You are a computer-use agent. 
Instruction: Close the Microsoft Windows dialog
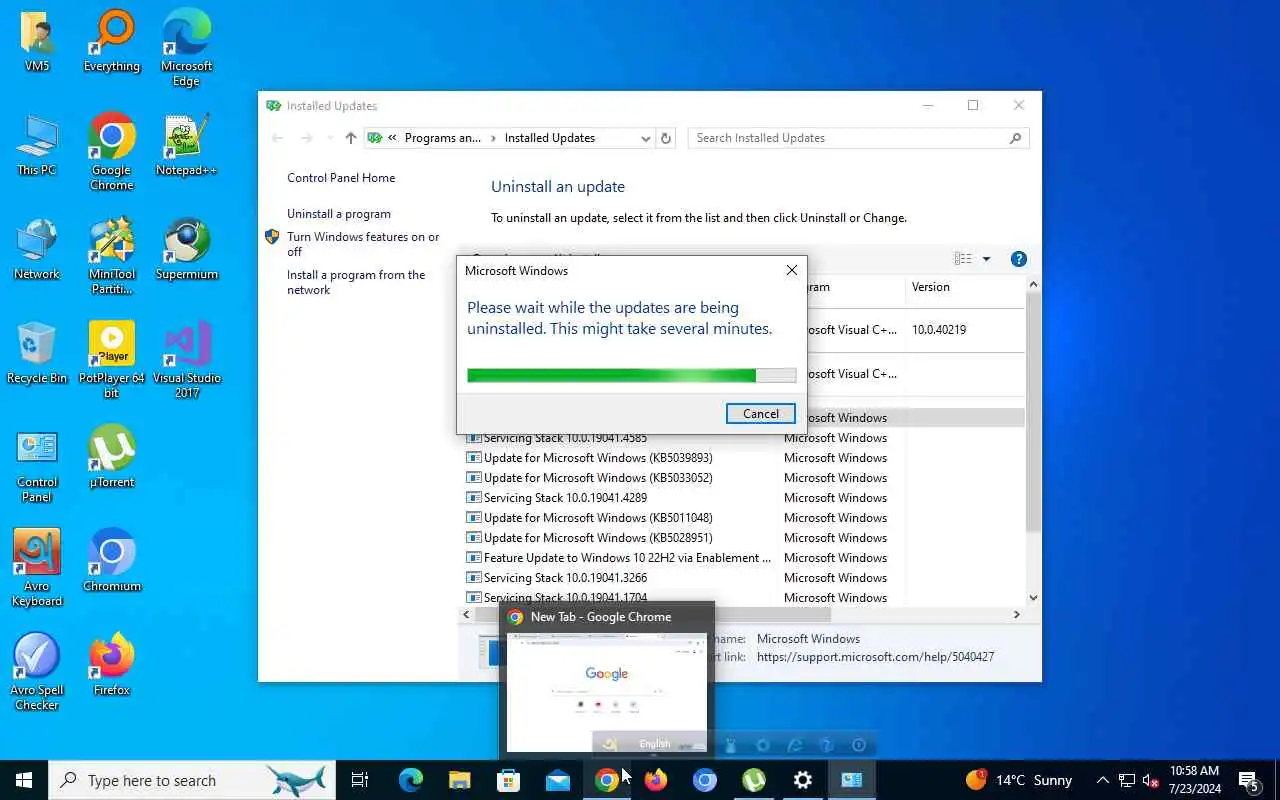click(x=792, y=271)
